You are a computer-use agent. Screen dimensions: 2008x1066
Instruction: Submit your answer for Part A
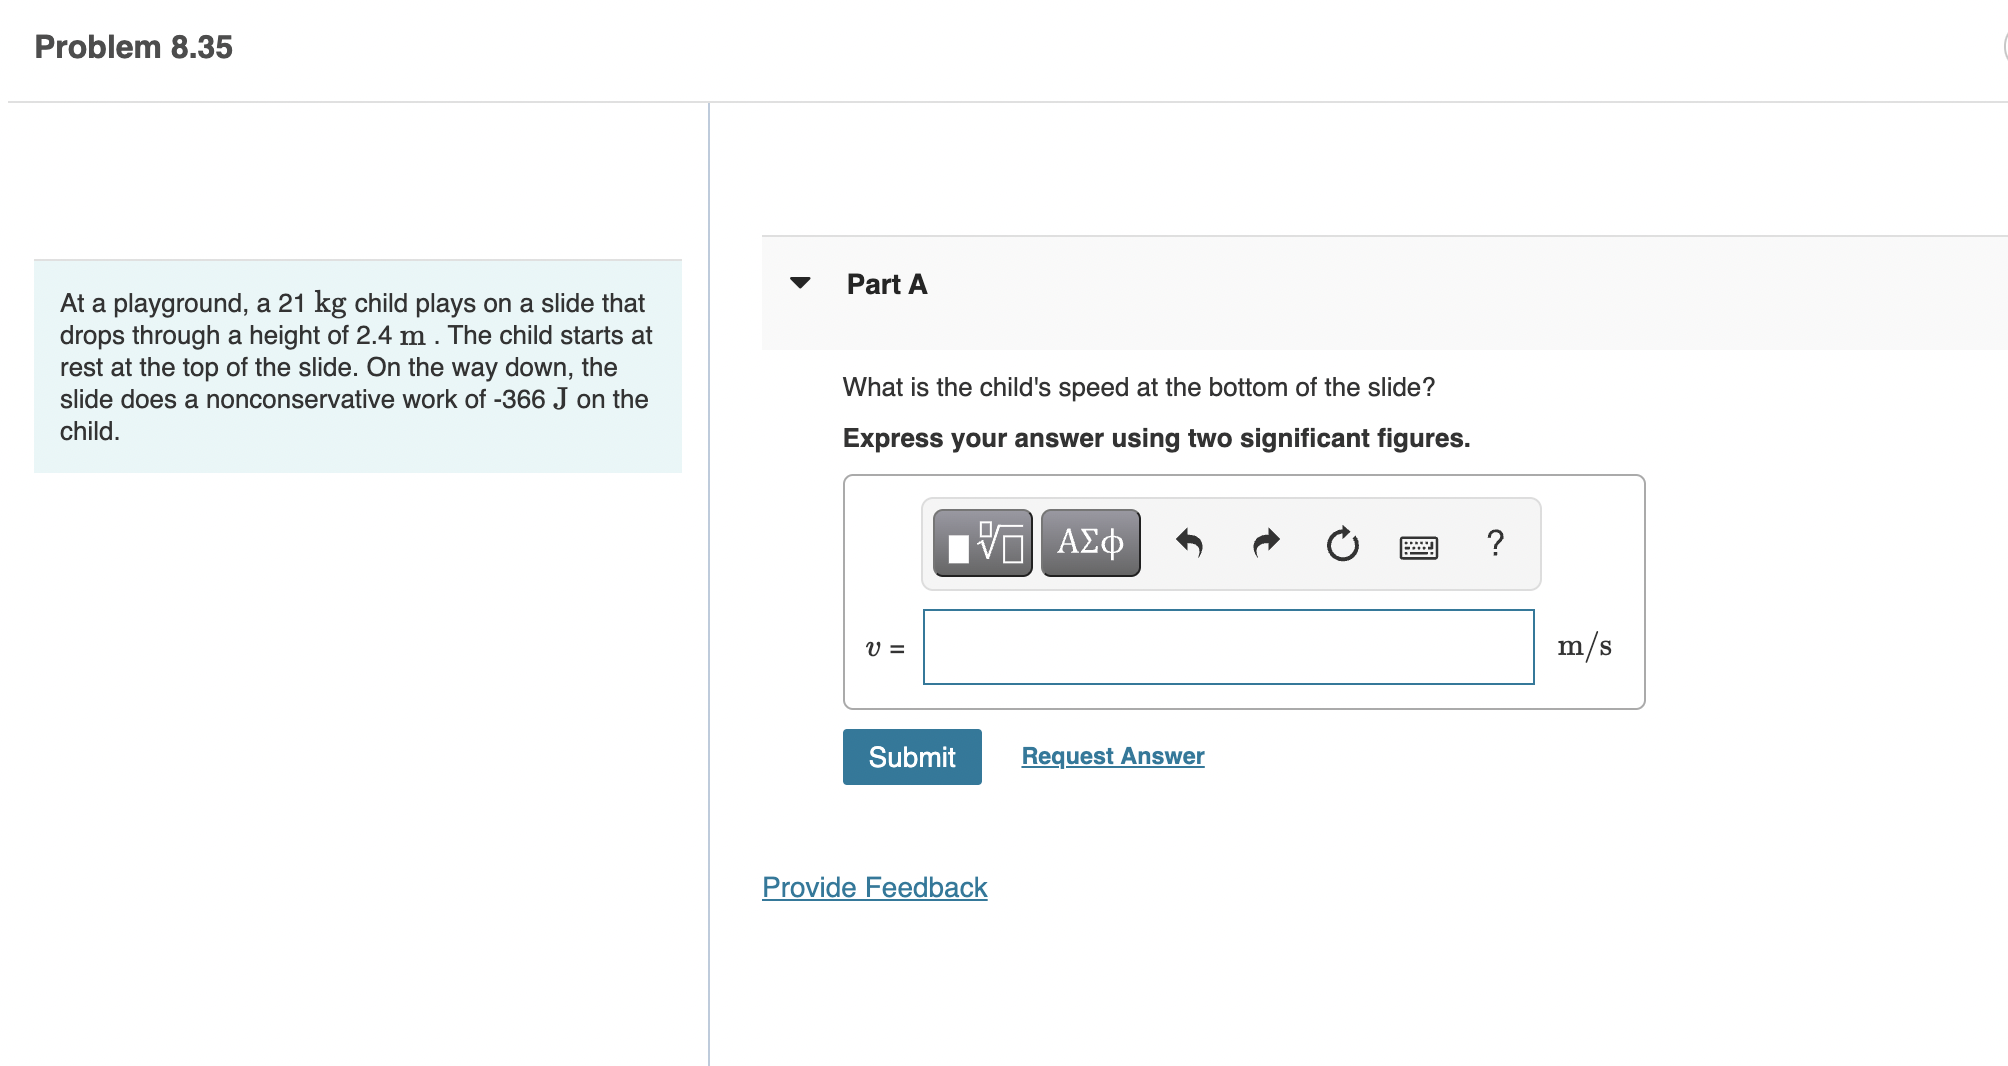pos(911,757)
